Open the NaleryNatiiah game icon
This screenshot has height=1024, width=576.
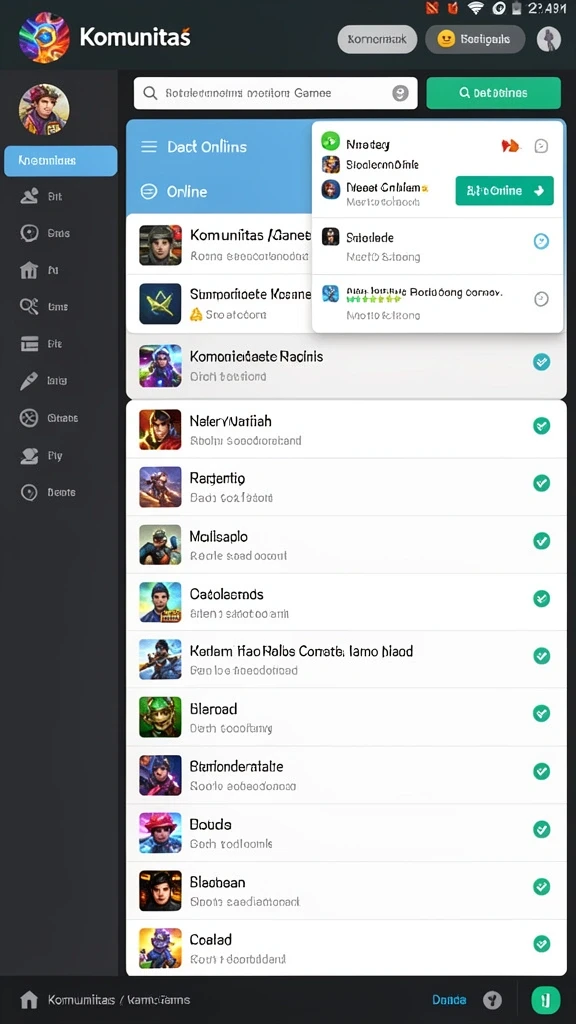click(161, 430)
